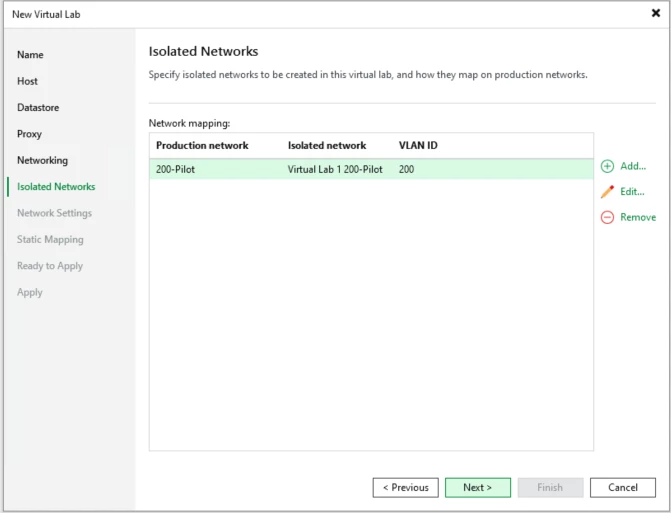Select the 200-Pilot network mapping row
The width and height of the screenshot is (671, 513).
point(370,170)
